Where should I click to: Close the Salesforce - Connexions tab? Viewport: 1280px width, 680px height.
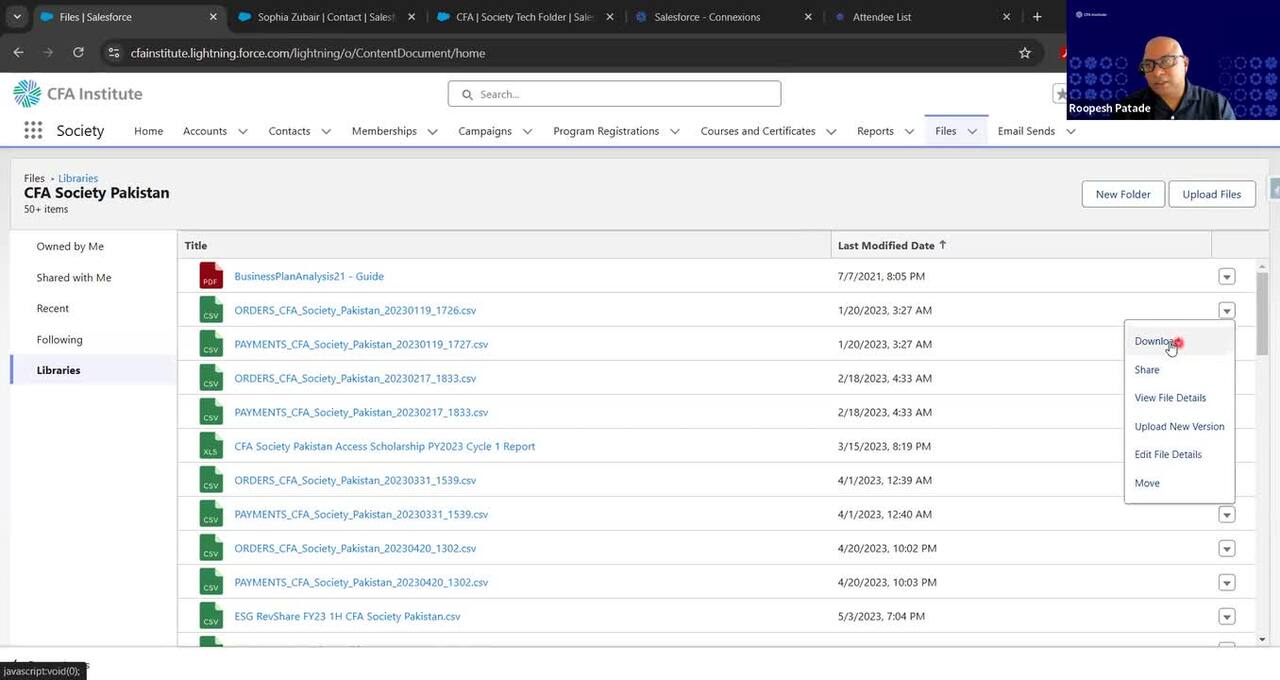(x=809, y=17)
